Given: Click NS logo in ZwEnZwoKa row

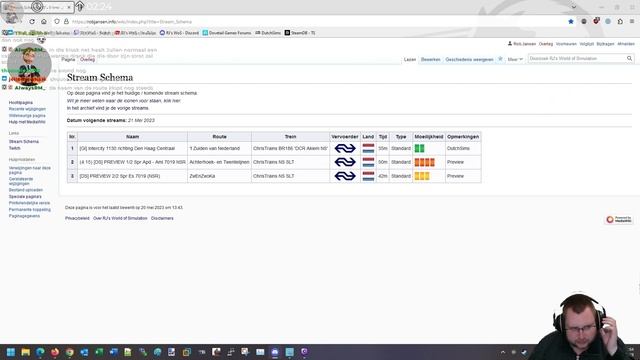Looking at the screenshot, I should (x=345, y=176).
